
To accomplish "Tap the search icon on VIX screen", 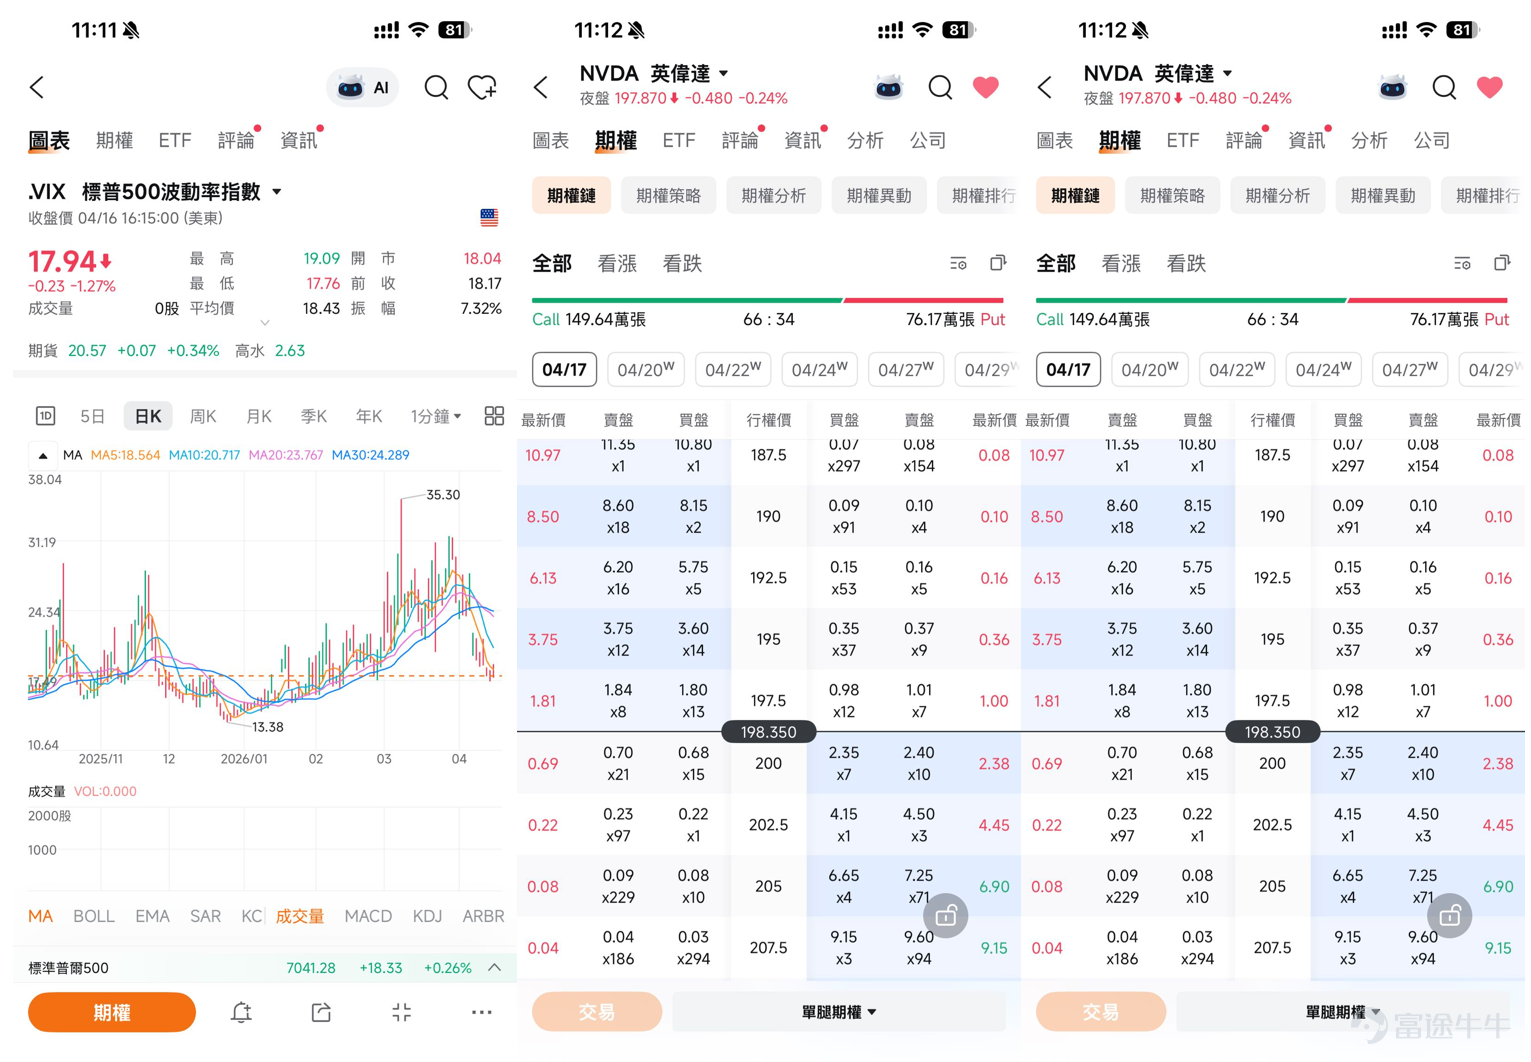I will point(436,88).
